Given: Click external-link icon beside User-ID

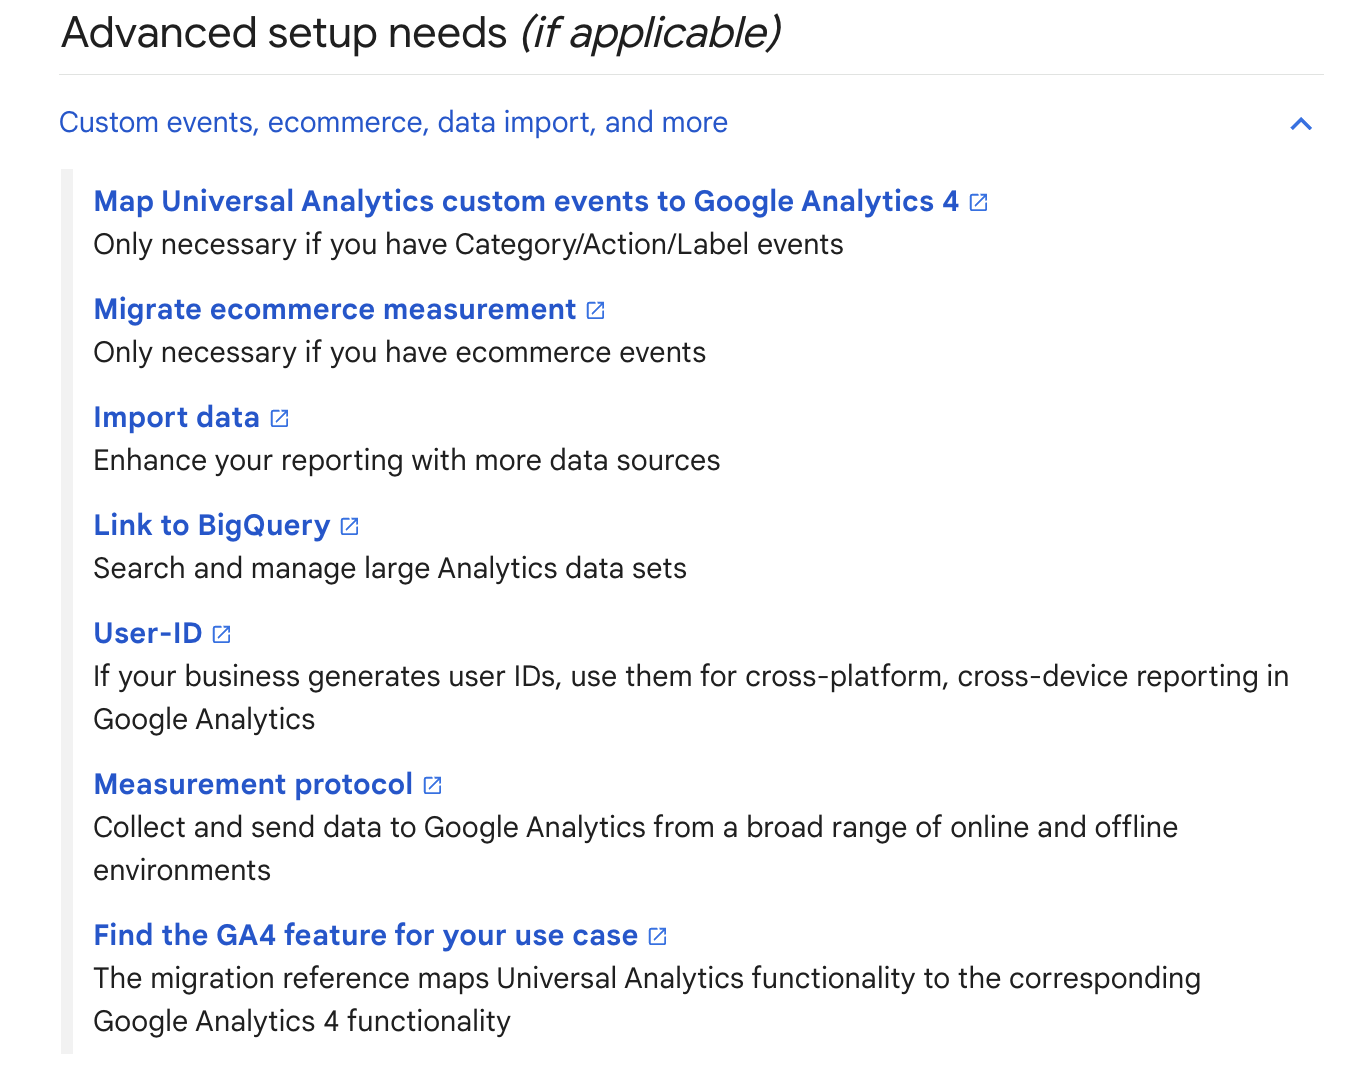Looking at the screenshot, I should tap(222, 634).
